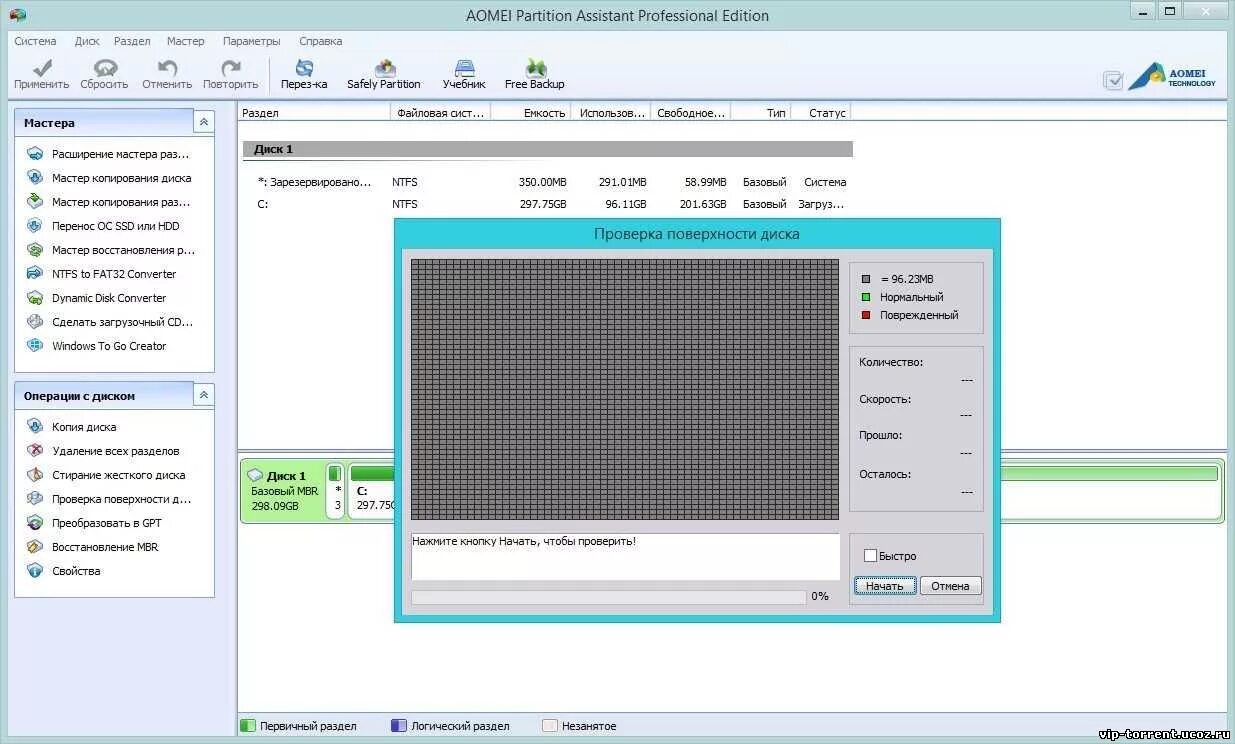Open the Мастер menu
The image size is (1235, 744).
185,41
